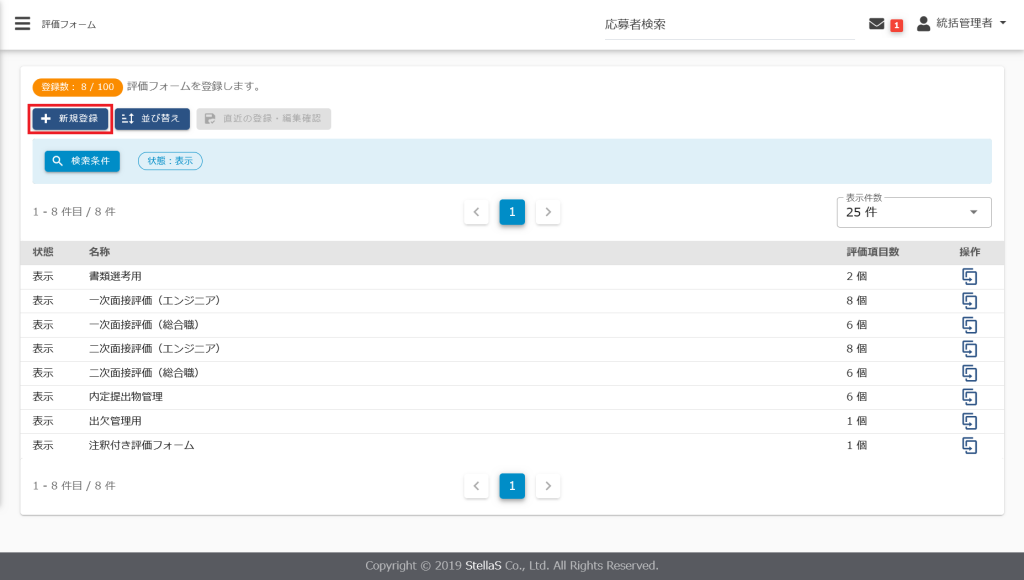1024x580 pixels.
Task: Copy the 二次面接評価（エンジニア） form
Action: click(969, 349)
